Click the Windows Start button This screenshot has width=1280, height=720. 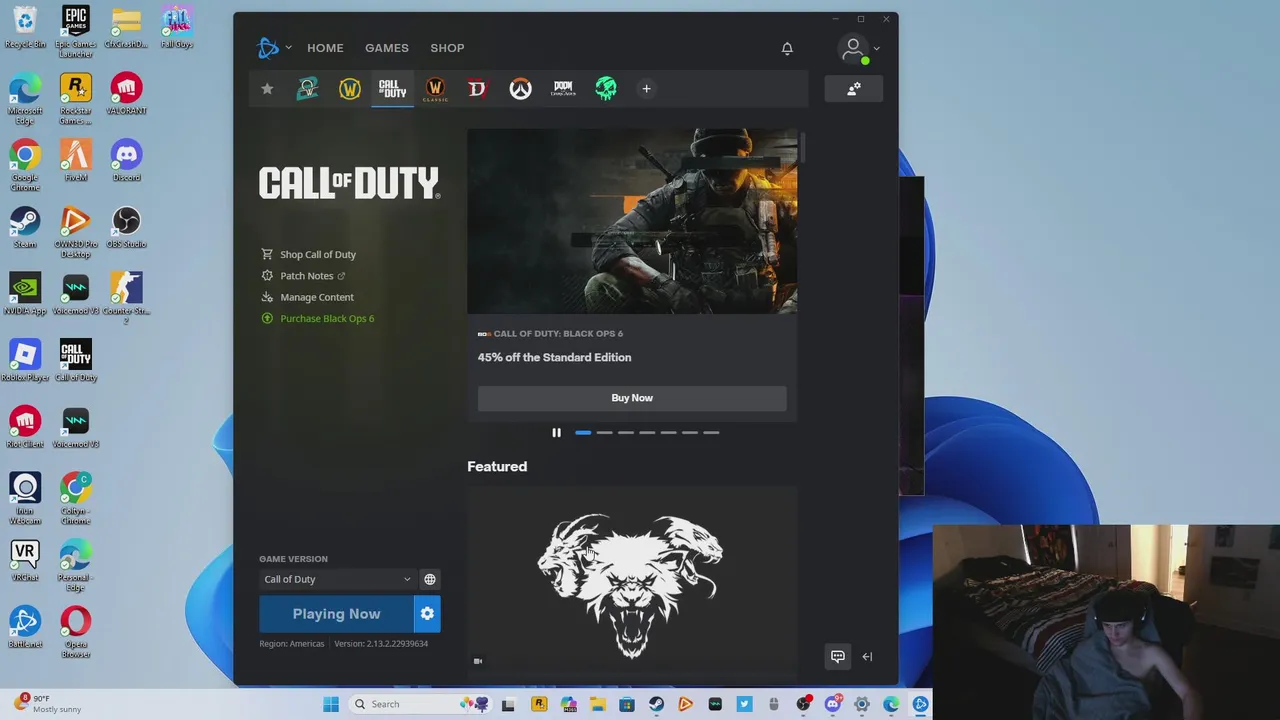(331, 704)
